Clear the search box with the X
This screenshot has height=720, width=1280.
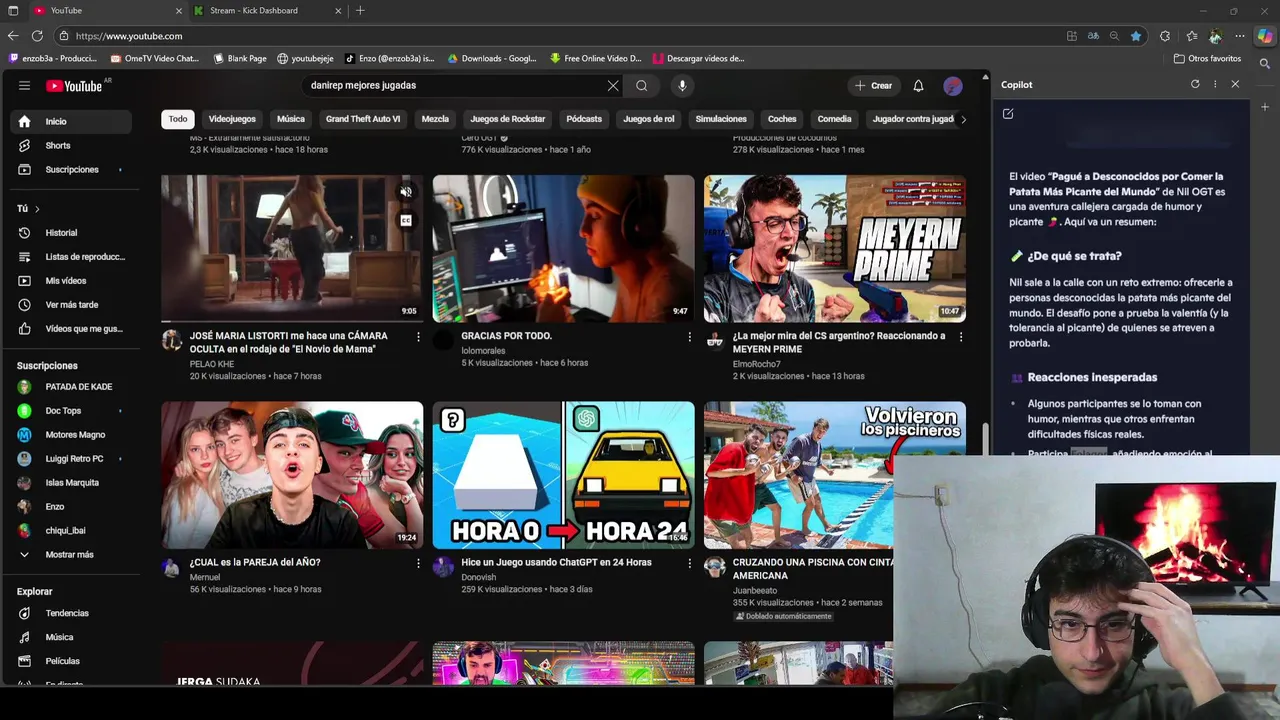point(613,86)
